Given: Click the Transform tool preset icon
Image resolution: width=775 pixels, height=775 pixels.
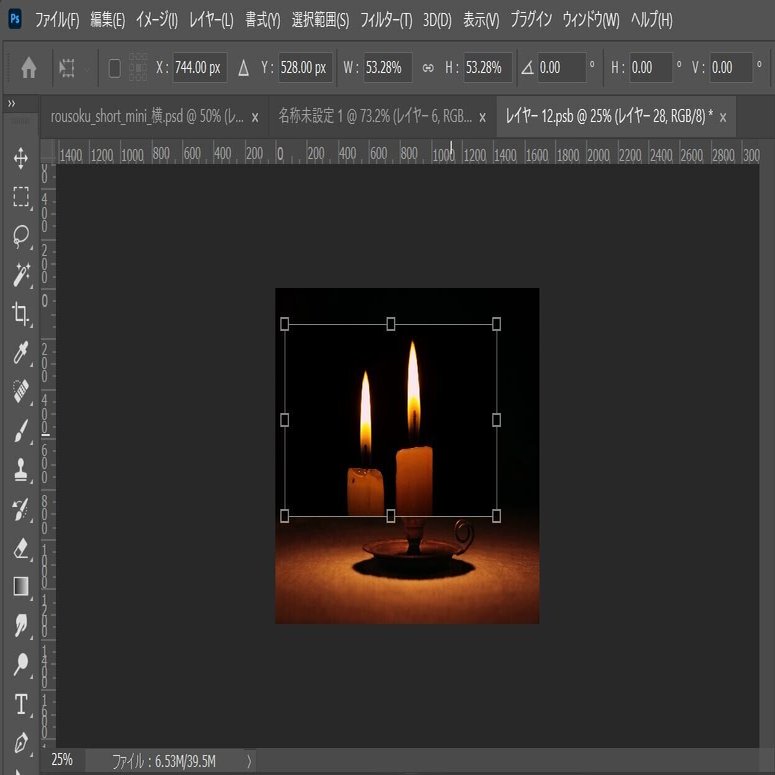Looking at the screenshot, I should [x=67, y=68].
